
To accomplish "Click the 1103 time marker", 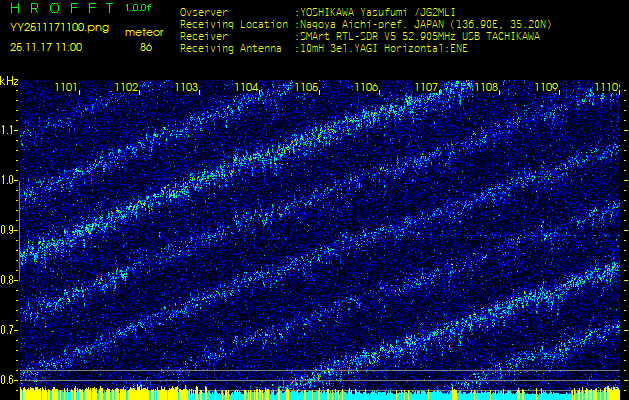I will (186, 87).
